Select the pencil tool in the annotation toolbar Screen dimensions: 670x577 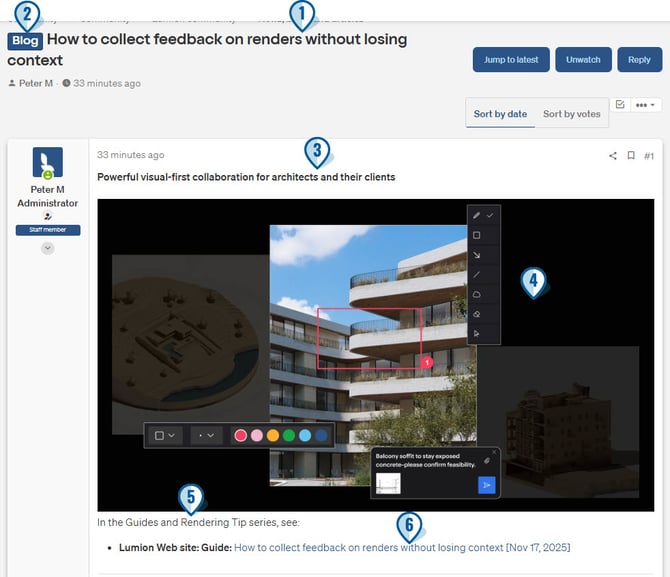tap(477, 215)
